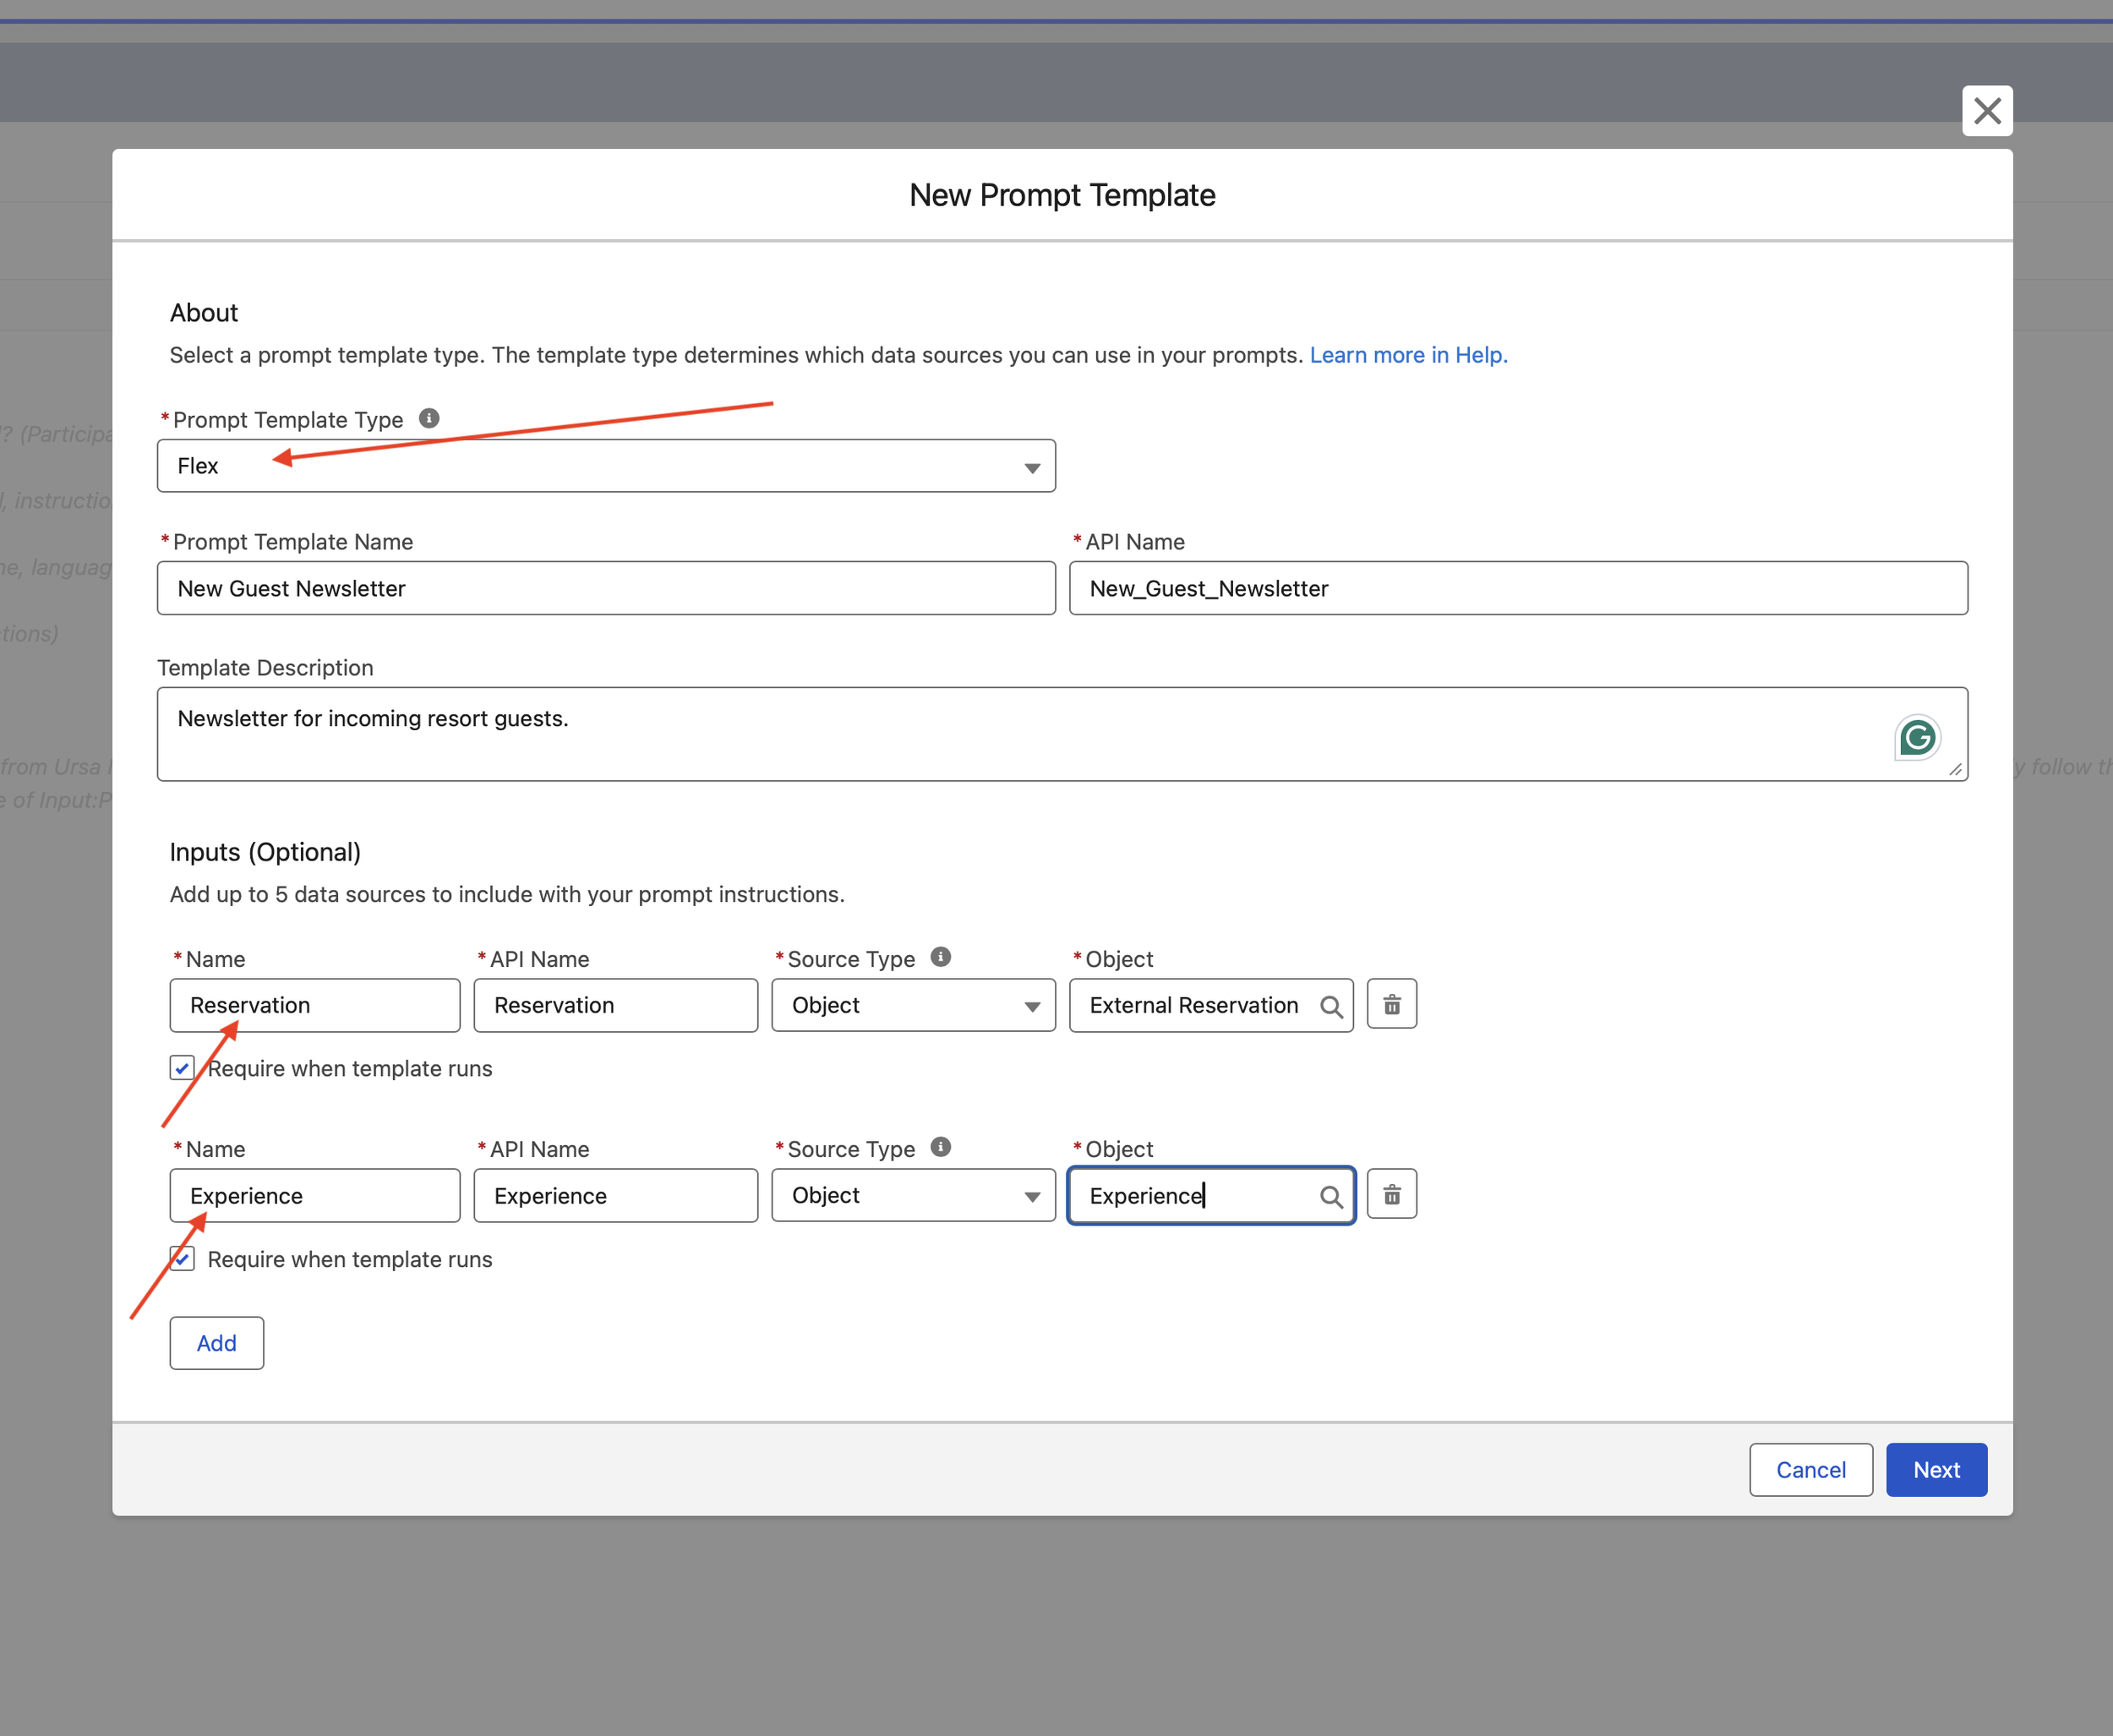
Task: Click search icon in Experience object field
Action: [x=1330, y=1196]
